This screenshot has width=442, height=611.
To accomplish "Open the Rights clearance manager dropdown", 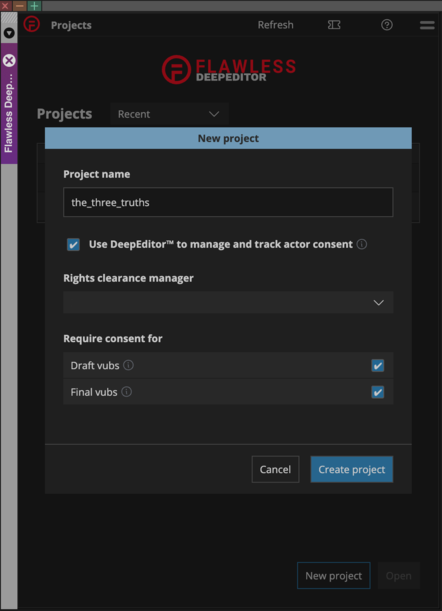I will pos(228,302).
